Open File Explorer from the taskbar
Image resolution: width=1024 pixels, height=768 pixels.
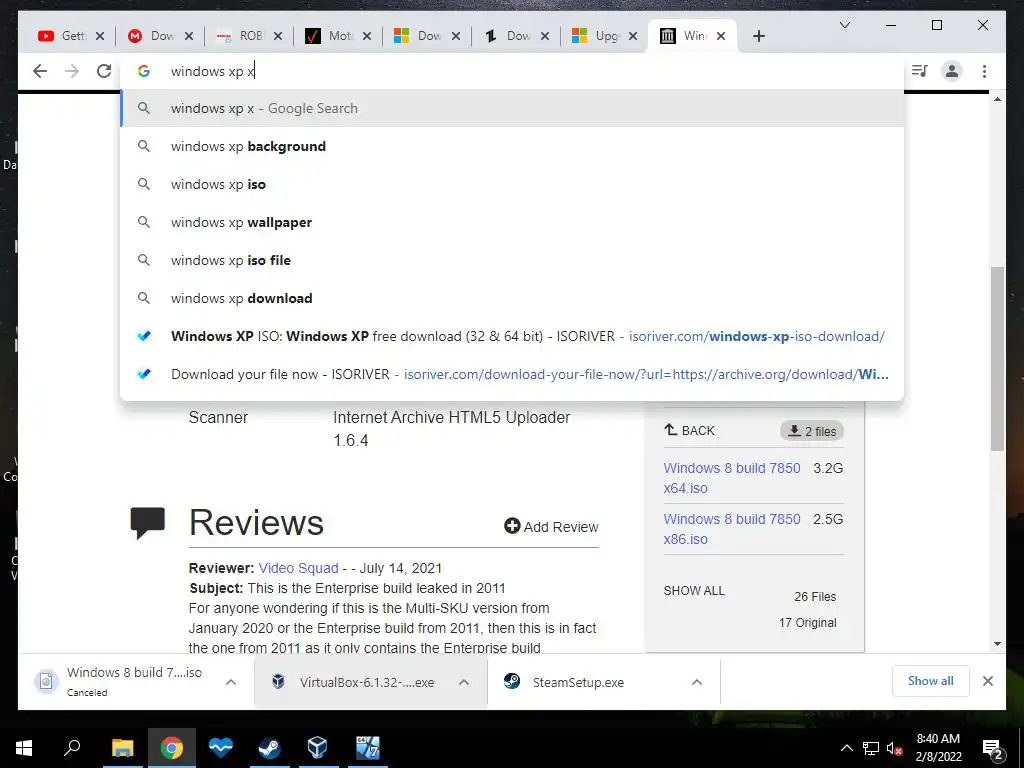click(x=122, y=748)
